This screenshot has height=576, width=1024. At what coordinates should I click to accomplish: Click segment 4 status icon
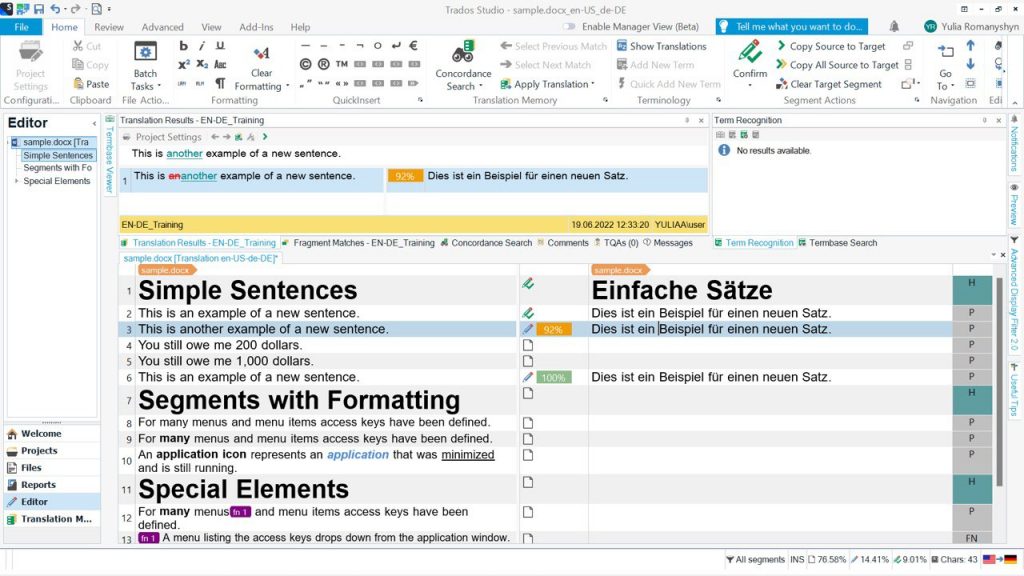528,345
